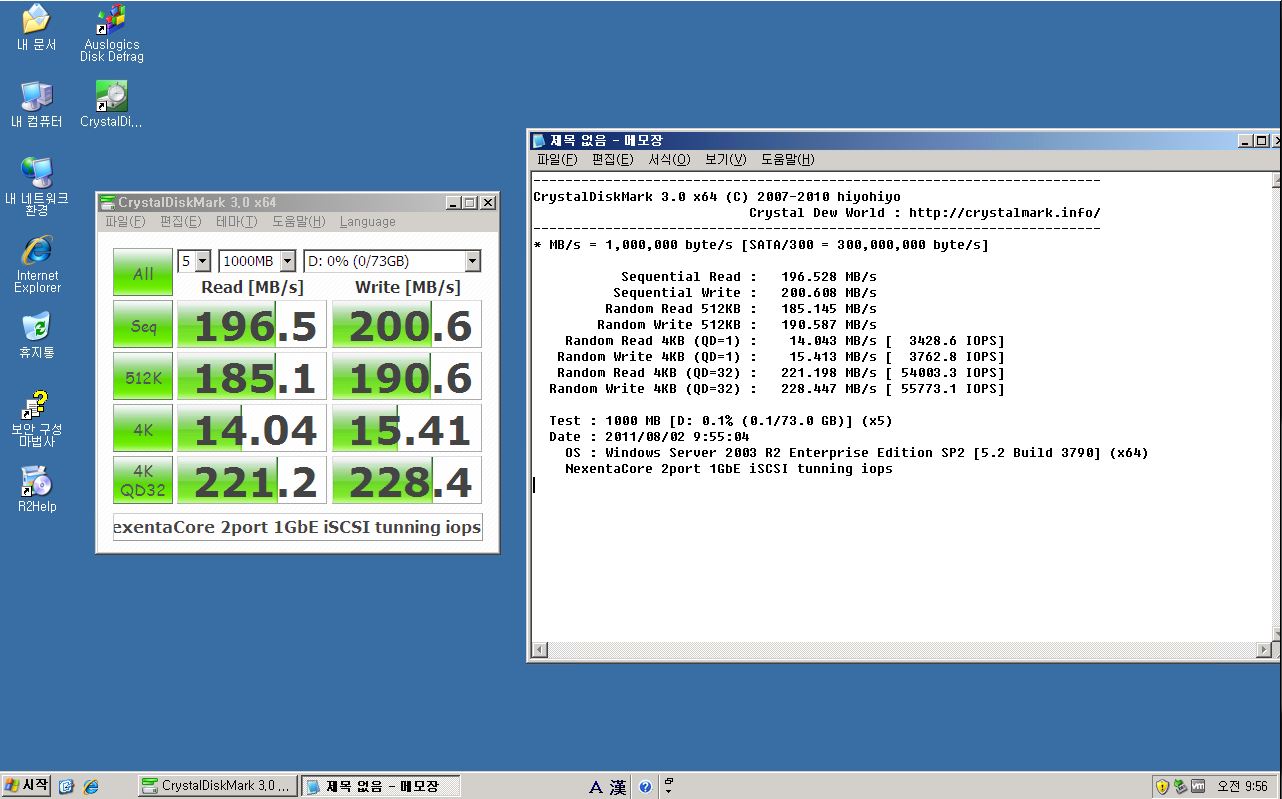Click the Notepad horizontal scrollbar right arrow
1282x799 pixels.
[1264, 650]
